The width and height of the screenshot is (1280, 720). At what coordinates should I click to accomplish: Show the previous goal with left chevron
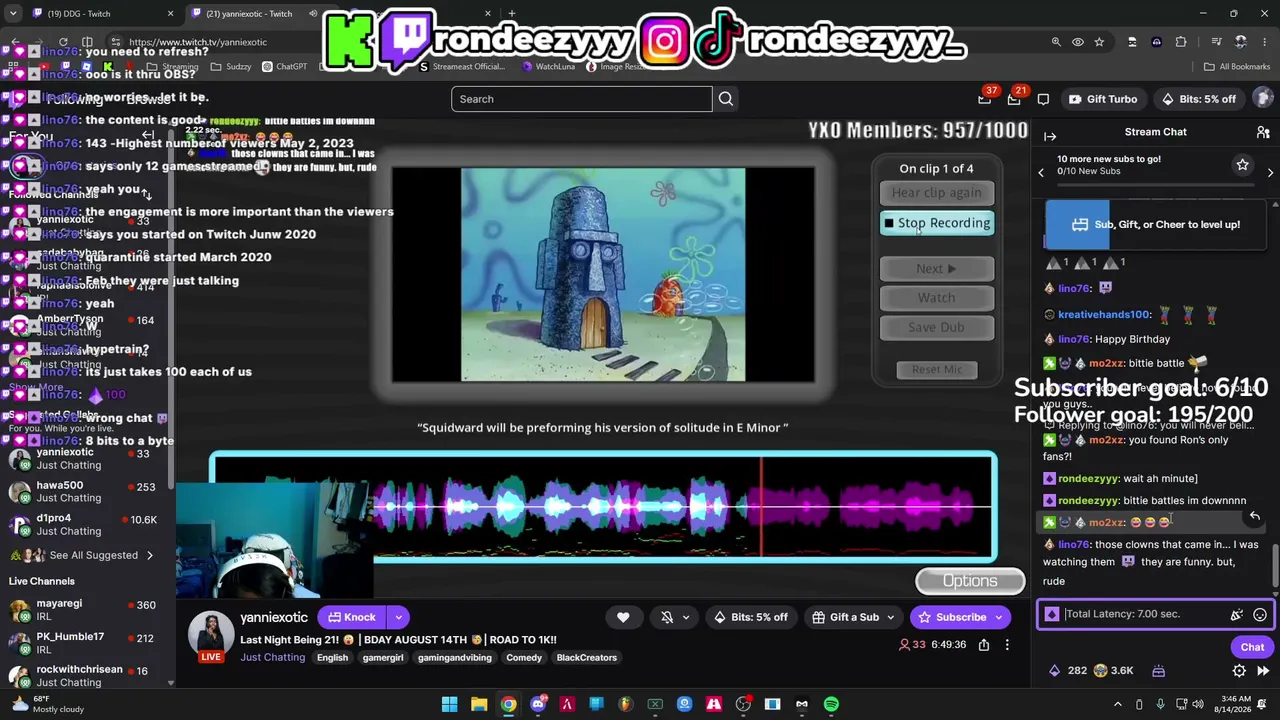tap(1041, 173)
